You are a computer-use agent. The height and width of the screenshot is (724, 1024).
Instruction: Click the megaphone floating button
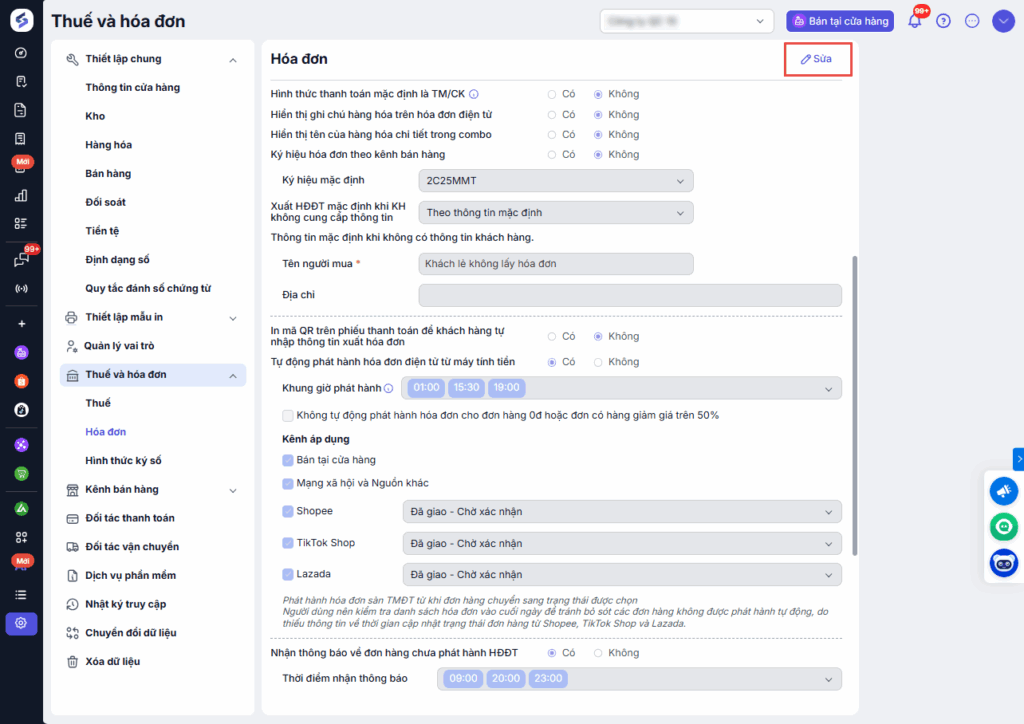(x=1004, y=491)
